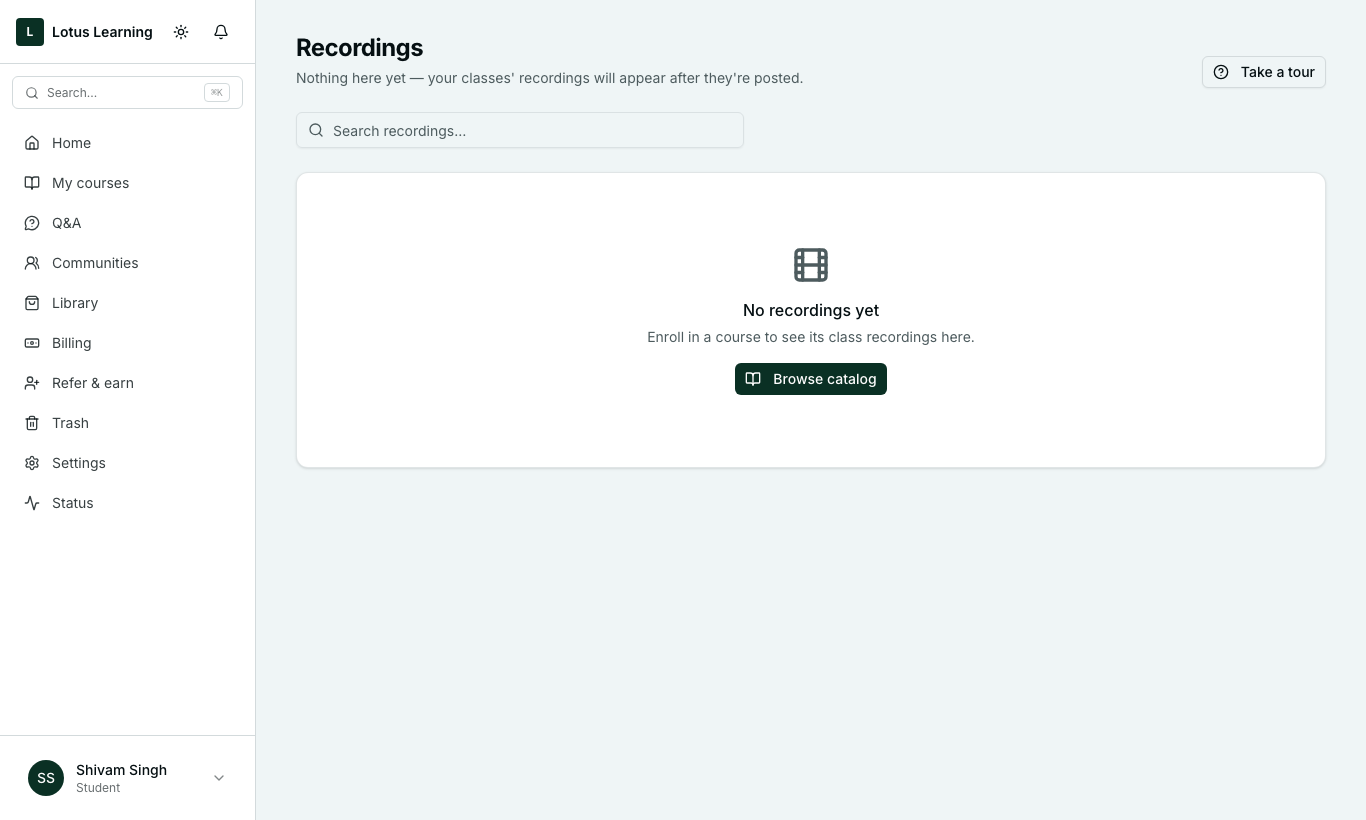Expand the Shivam Singh account menu chevron
This screenshot has height=820, width=1366.
point(219,778)
